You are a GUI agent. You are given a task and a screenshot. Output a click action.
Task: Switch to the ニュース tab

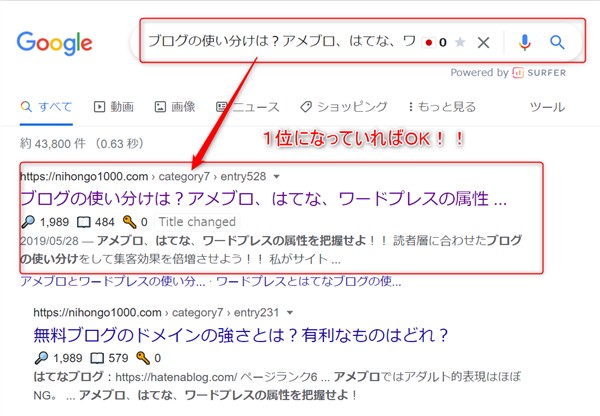pos(248,107)
